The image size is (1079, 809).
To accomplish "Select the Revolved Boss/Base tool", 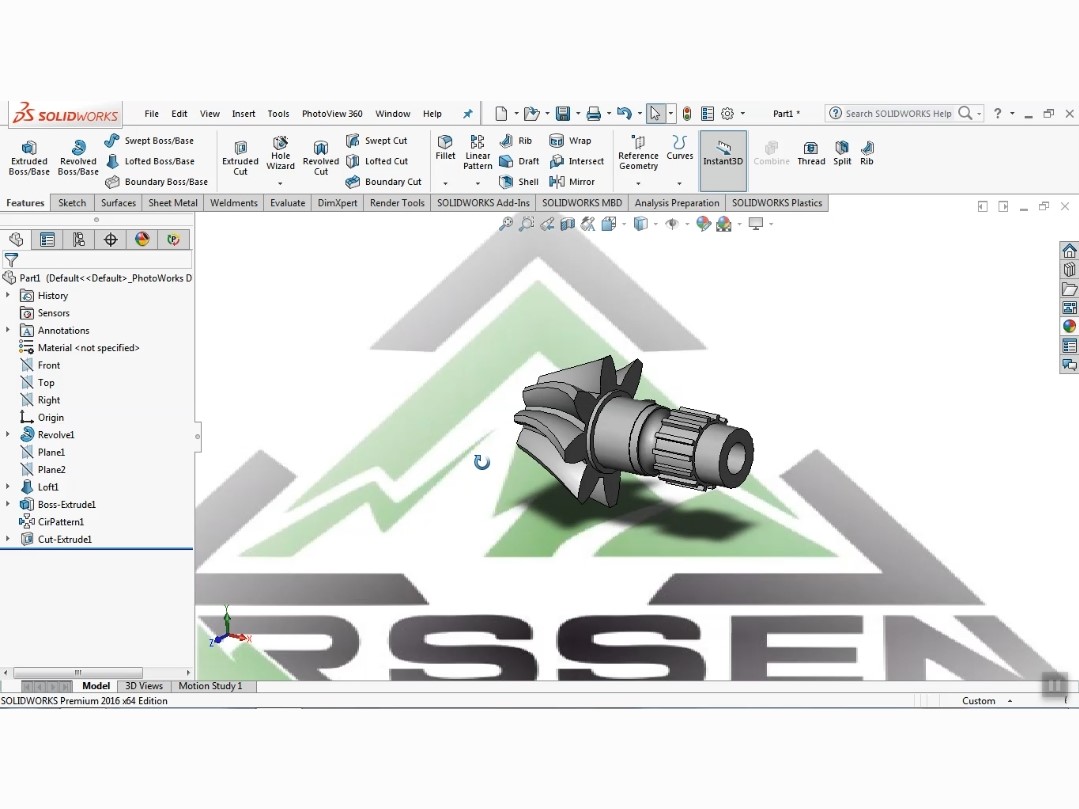I will tap(78, 158).
